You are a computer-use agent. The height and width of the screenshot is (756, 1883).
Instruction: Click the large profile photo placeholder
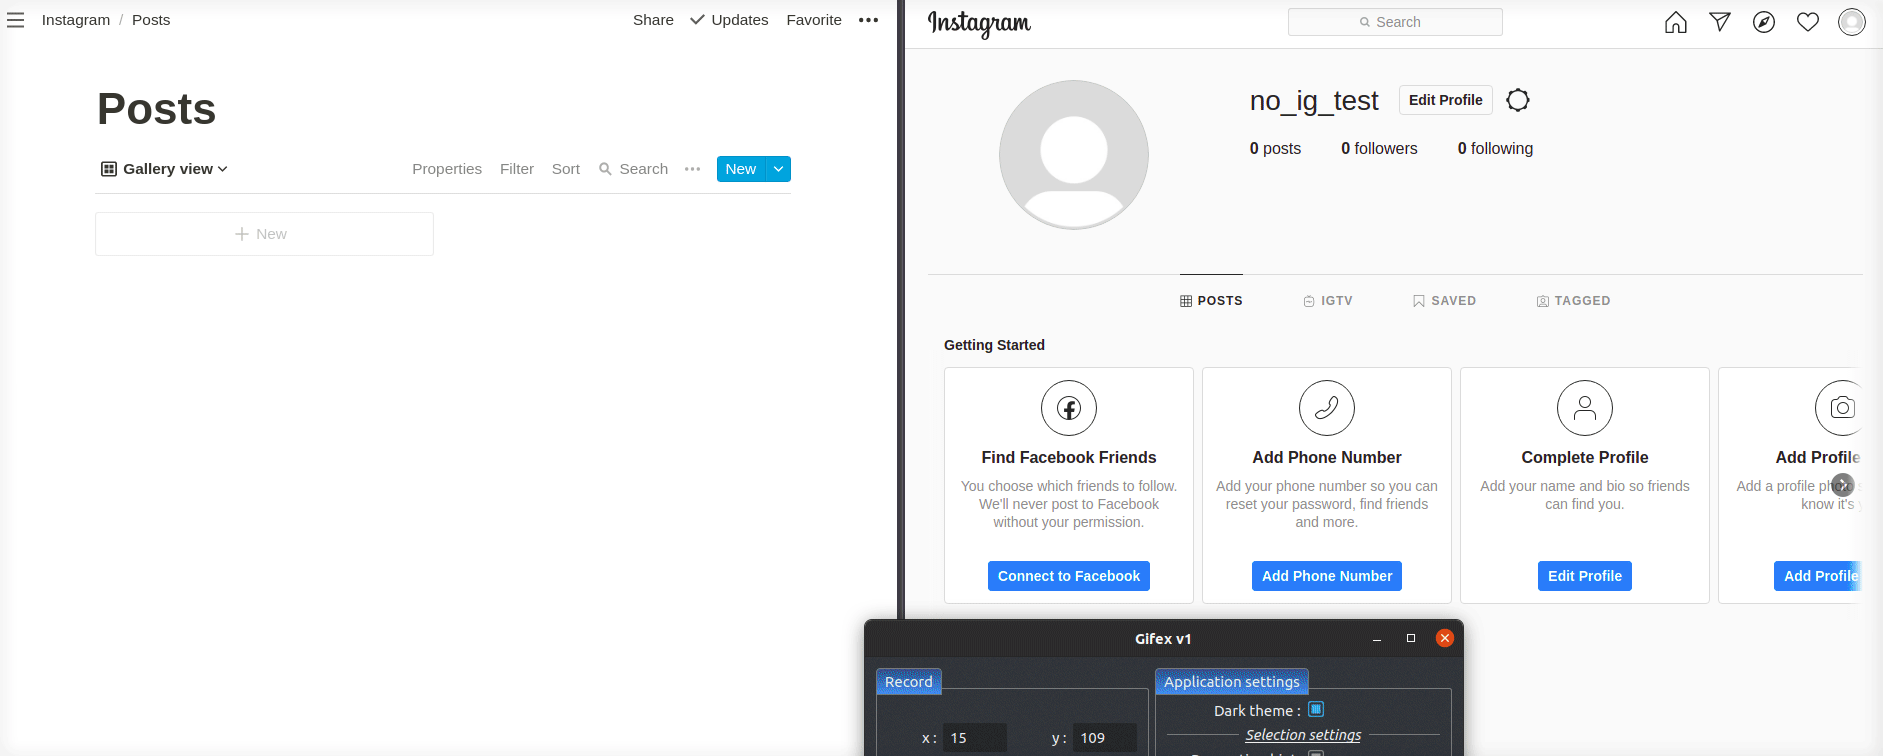coord(1074,155)
